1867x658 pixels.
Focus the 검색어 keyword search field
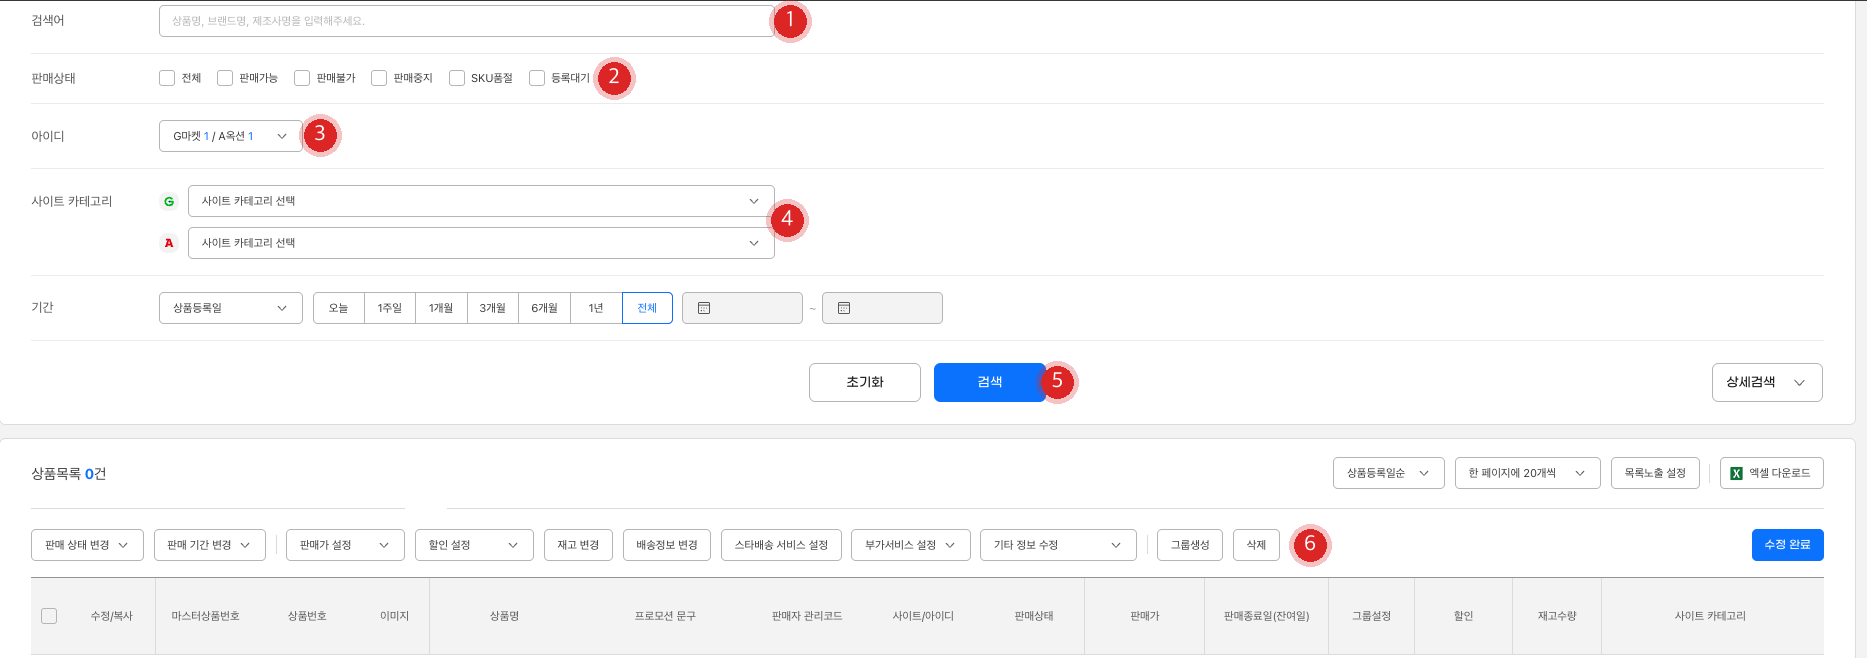(466, 21)
